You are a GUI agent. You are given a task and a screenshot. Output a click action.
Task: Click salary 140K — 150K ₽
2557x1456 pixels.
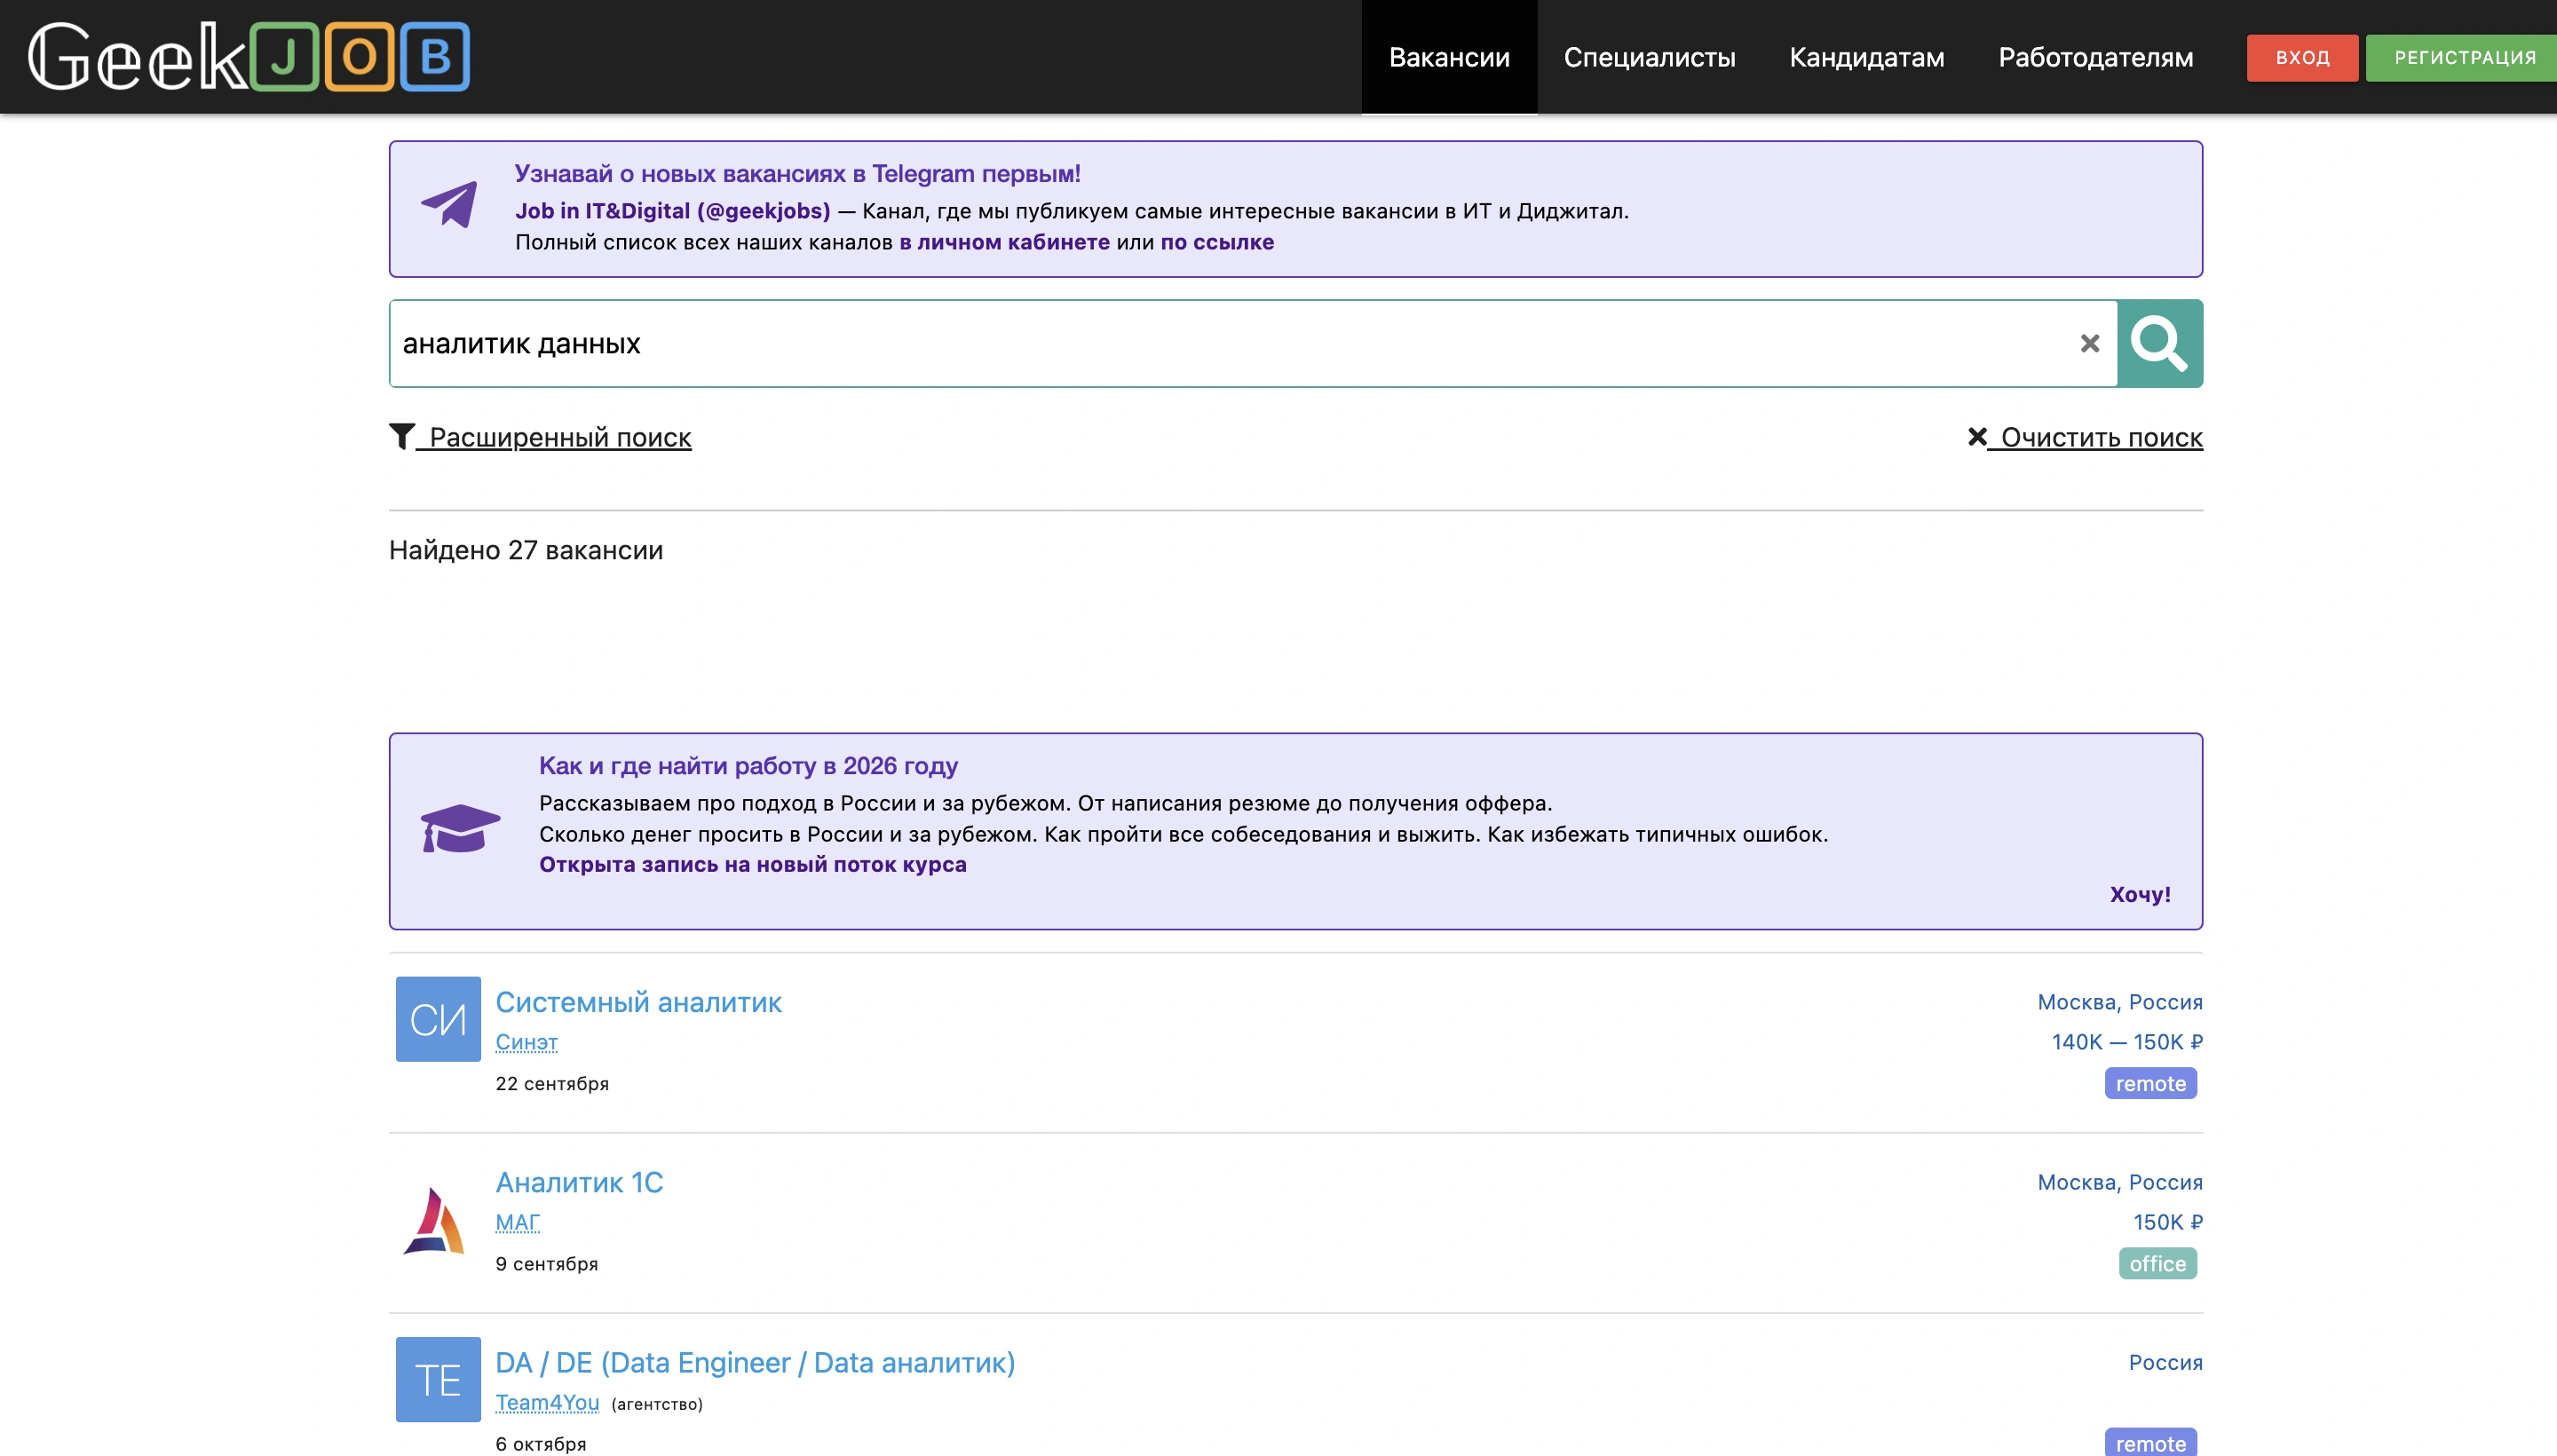tap(2127, 1042)
